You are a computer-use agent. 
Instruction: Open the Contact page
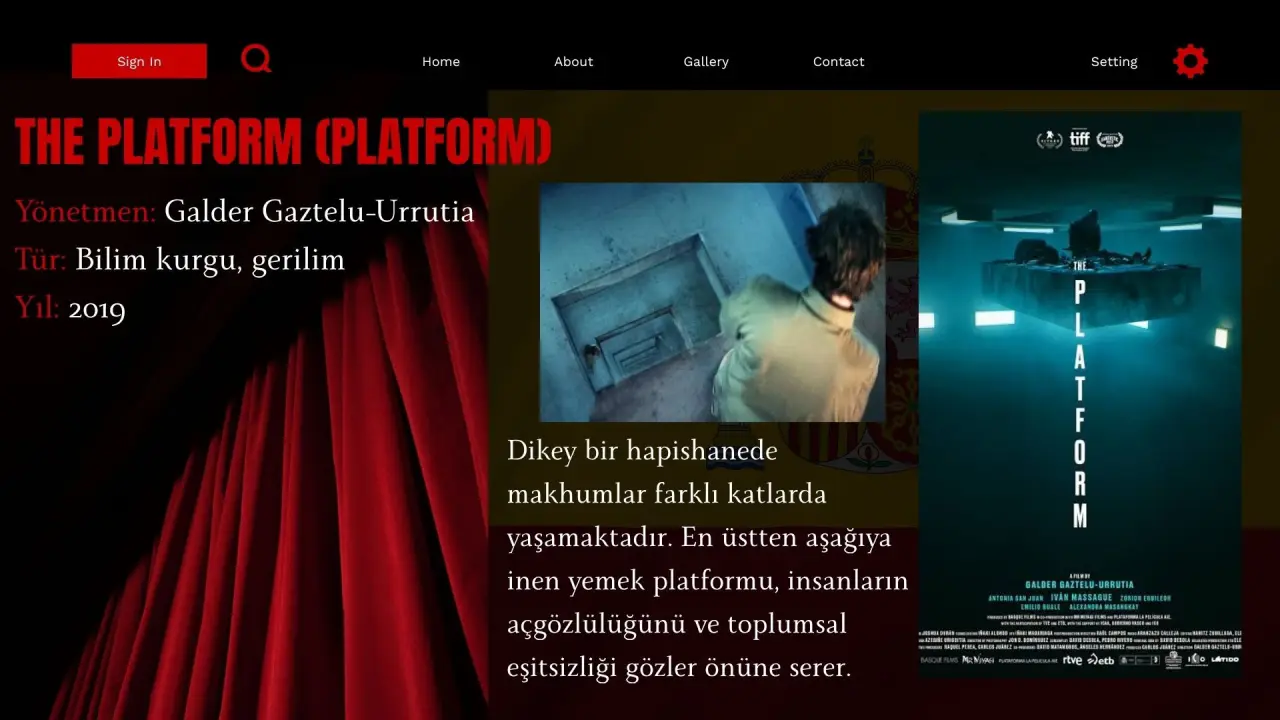coord(839,61)
